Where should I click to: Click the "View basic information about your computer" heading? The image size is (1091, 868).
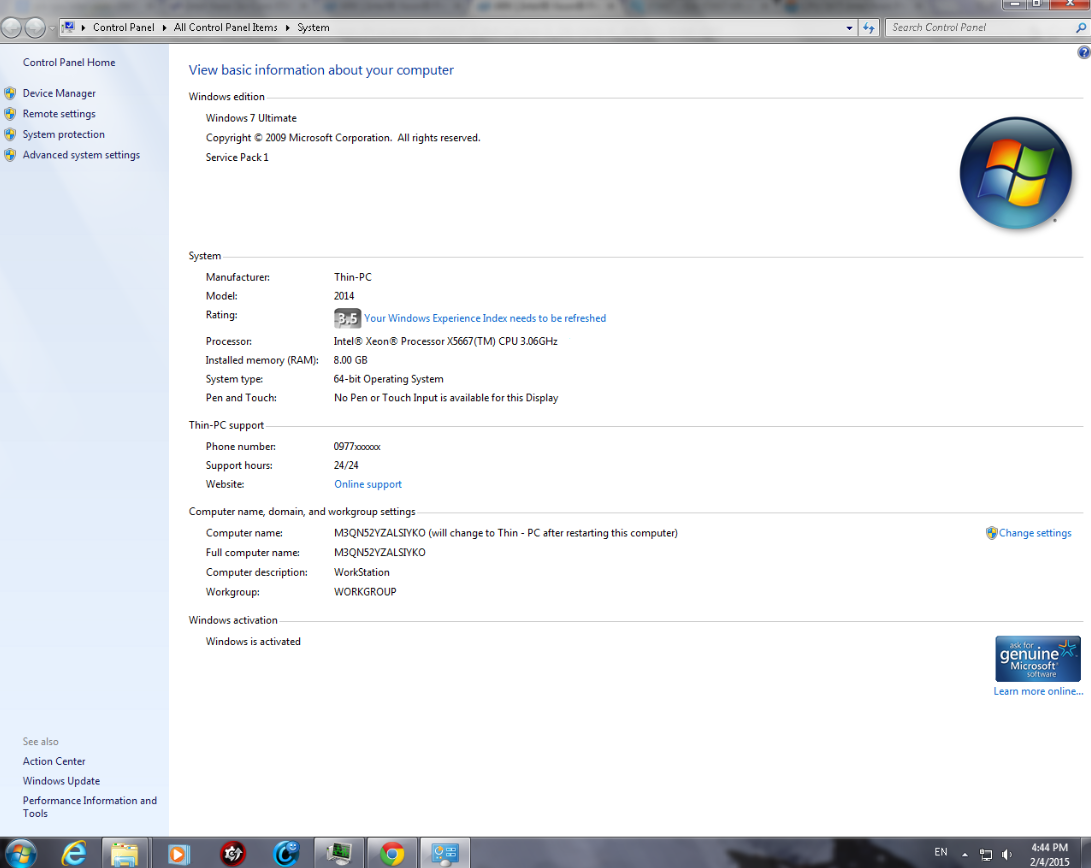click(321, 70)
